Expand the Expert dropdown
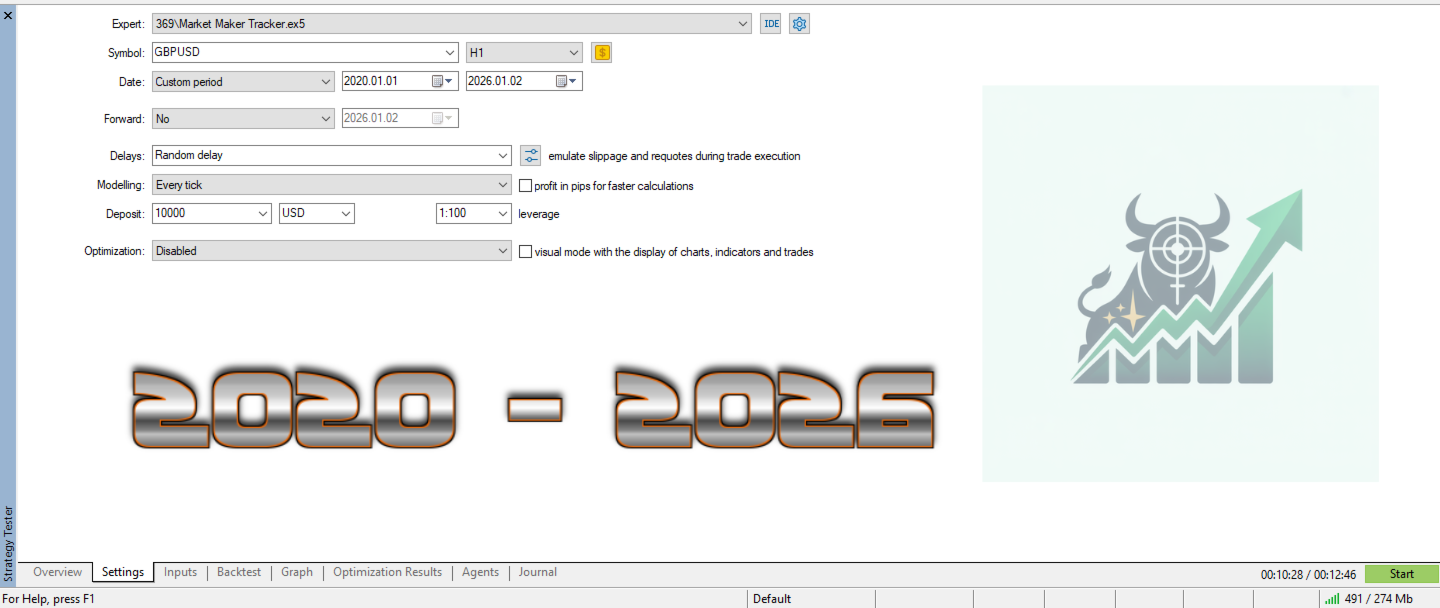Image resolution: width=1440 pixels, height=608 pixels. click(742, 23)
